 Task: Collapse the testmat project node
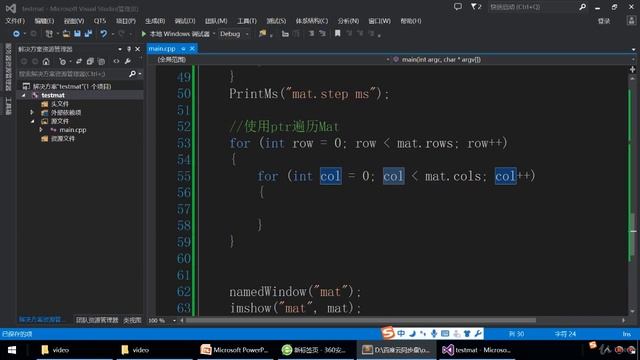click(24, 95)
